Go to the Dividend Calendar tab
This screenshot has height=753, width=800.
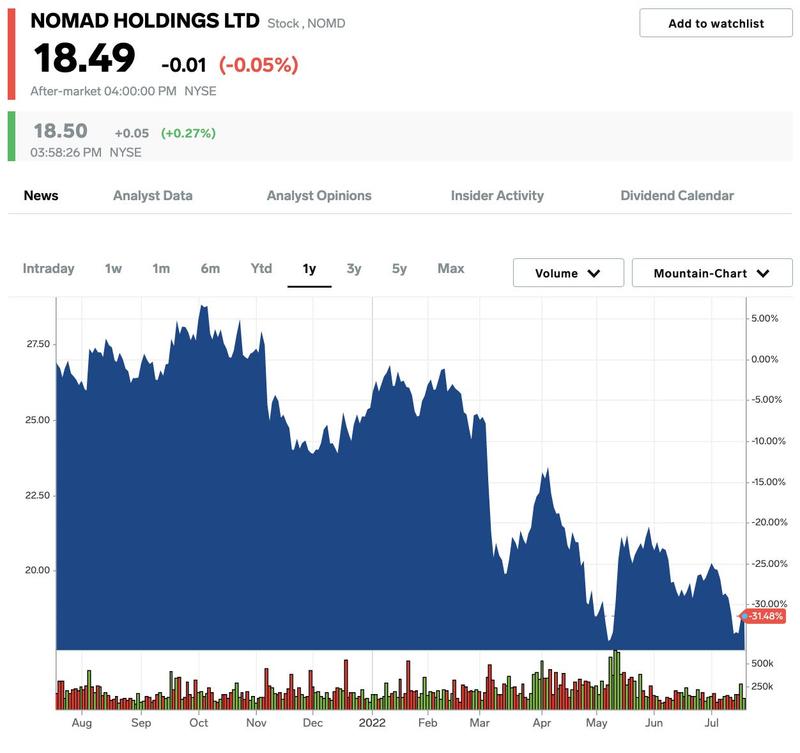point(677,195)
